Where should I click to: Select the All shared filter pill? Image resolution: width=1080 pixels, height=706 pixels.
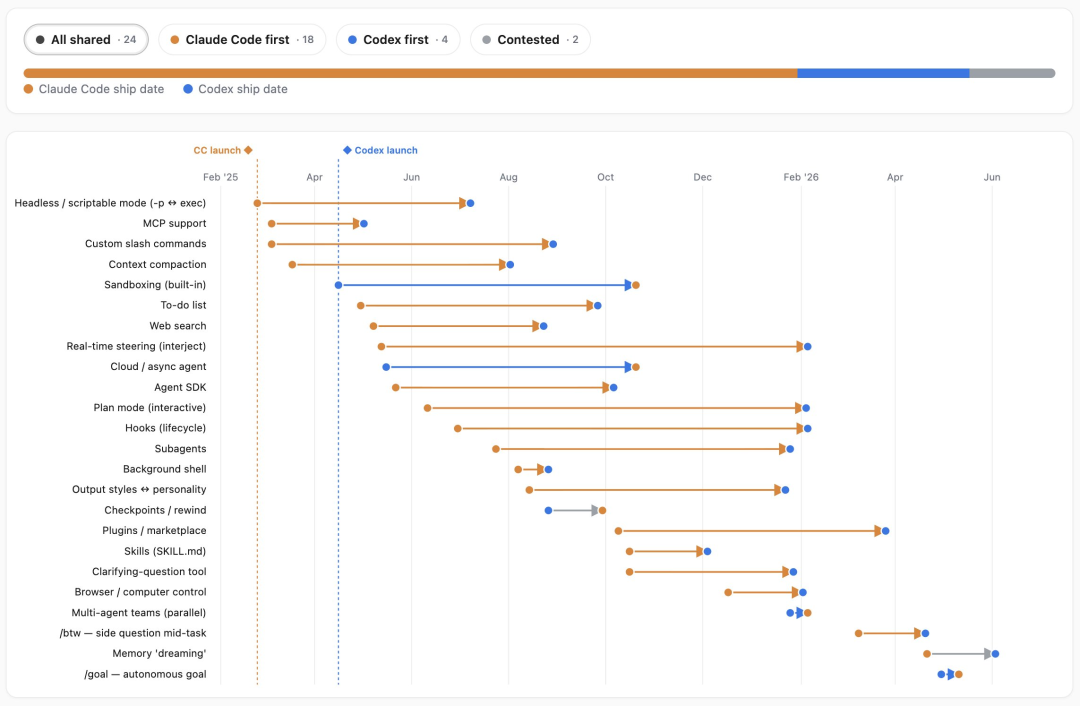click(86, 40)
